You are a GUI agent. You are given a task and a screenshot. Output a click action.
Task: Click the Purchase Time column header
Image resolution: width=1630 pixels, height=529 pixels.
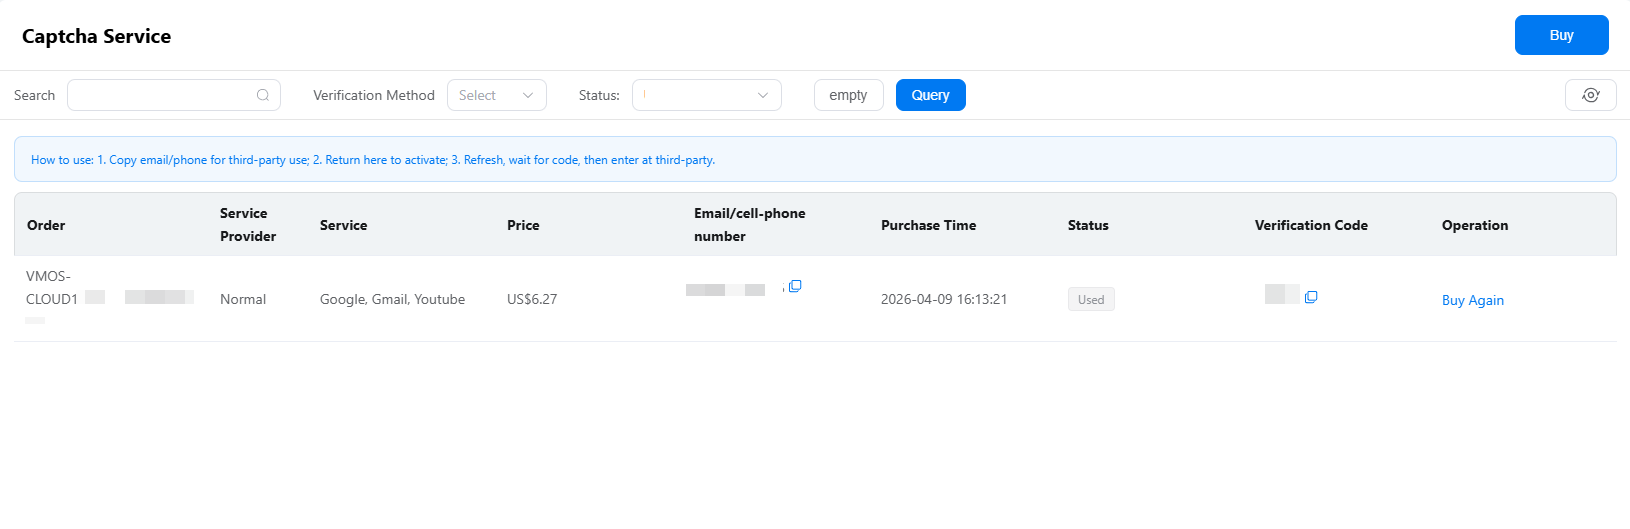tap(928, 225)
